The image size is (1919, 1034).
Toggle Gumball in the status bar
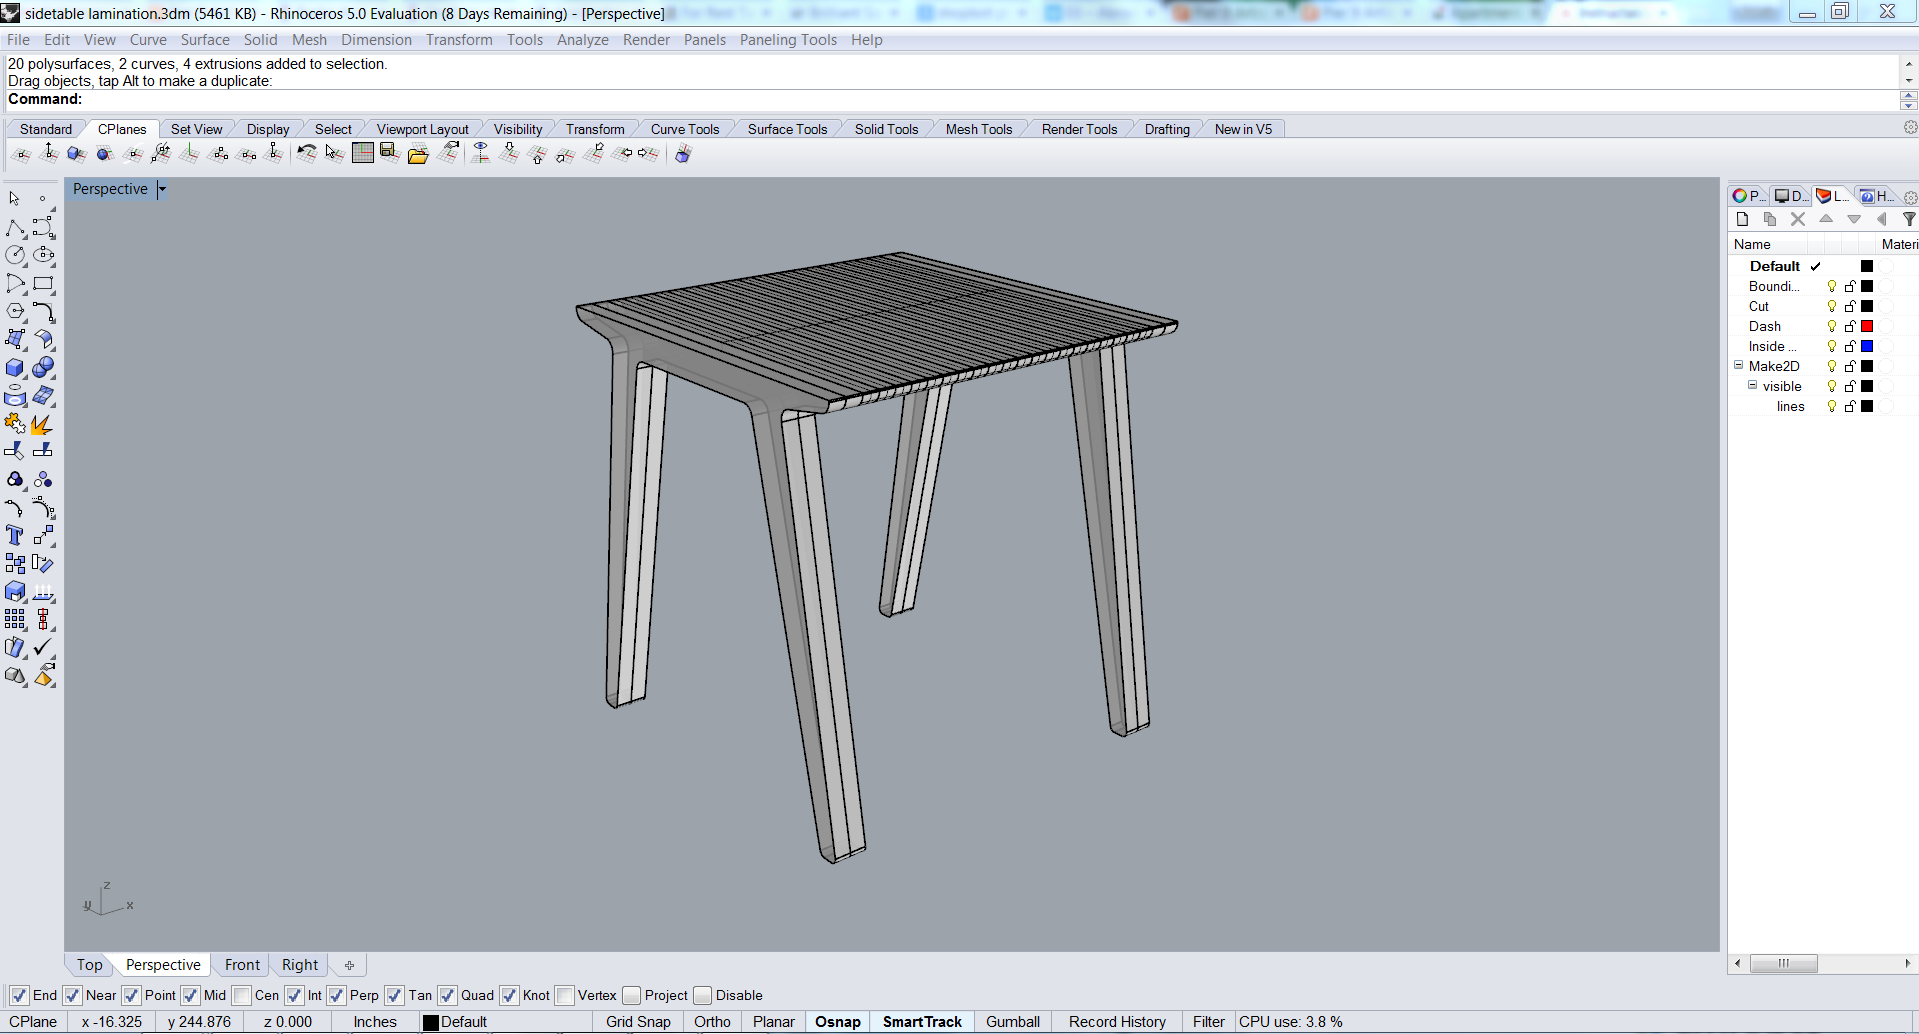coord(1012,1021)
